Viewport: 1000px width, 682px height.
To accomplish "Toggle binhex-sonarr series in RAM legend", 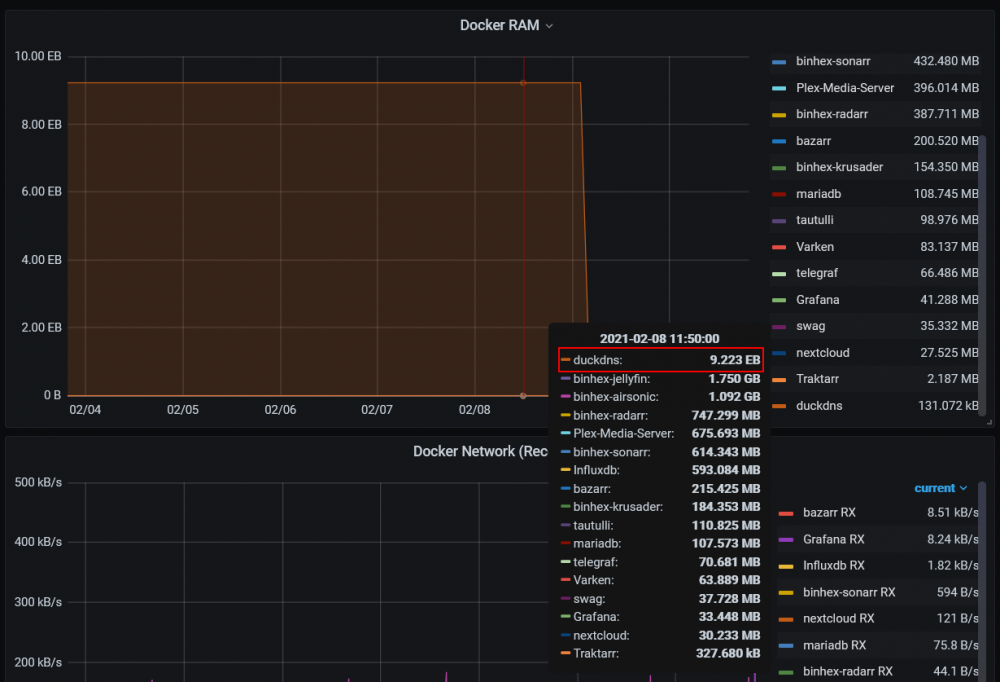I will [x=833, y=61].
